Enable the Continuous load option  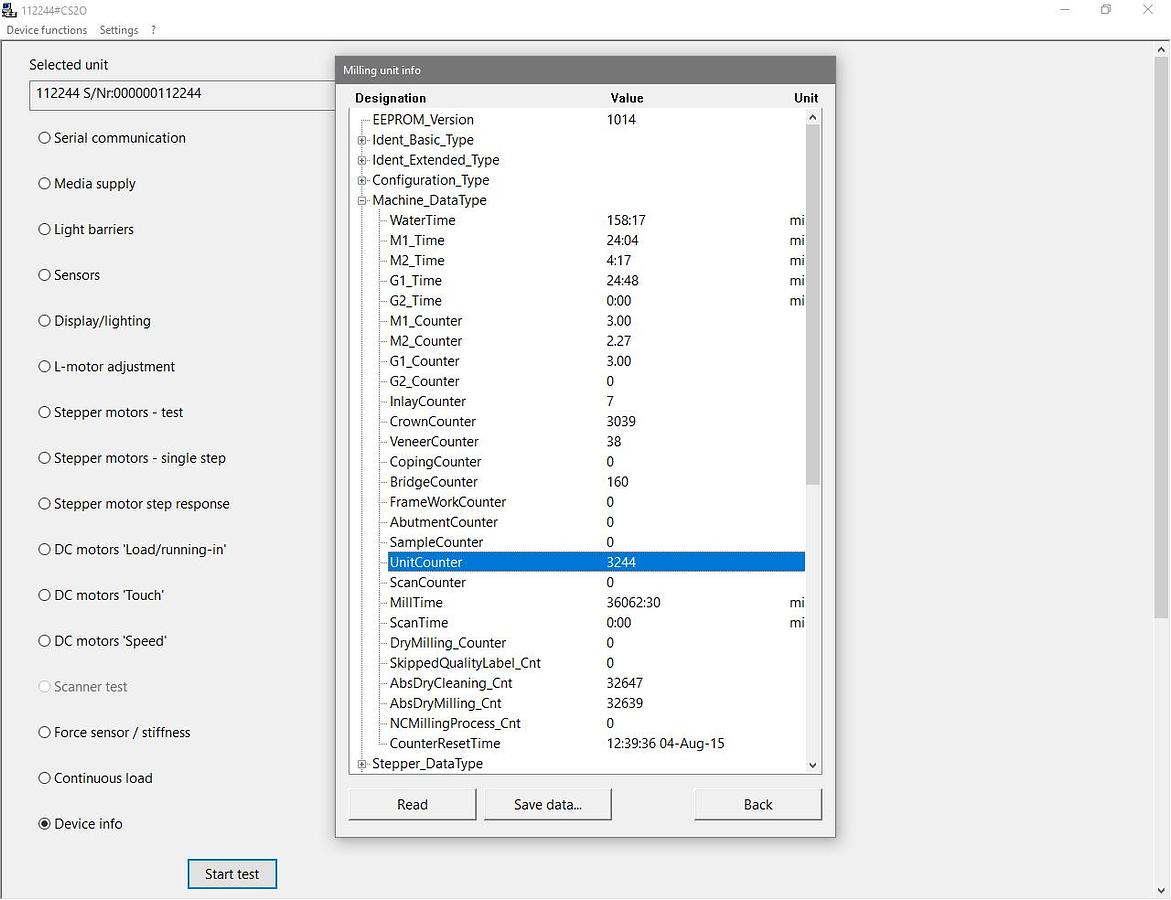[44, 779]
